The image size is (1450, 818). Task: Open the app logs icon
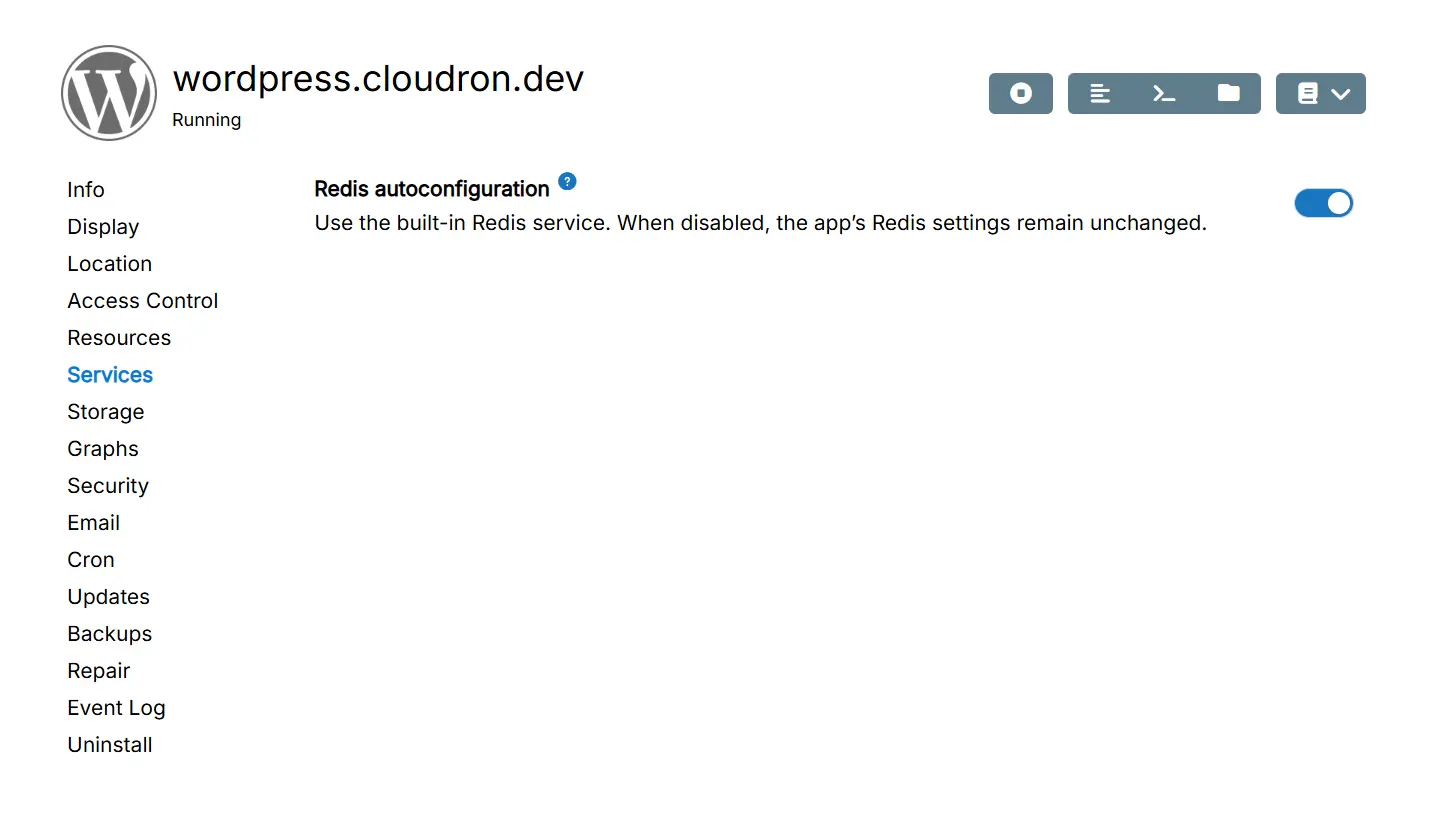1100,93
